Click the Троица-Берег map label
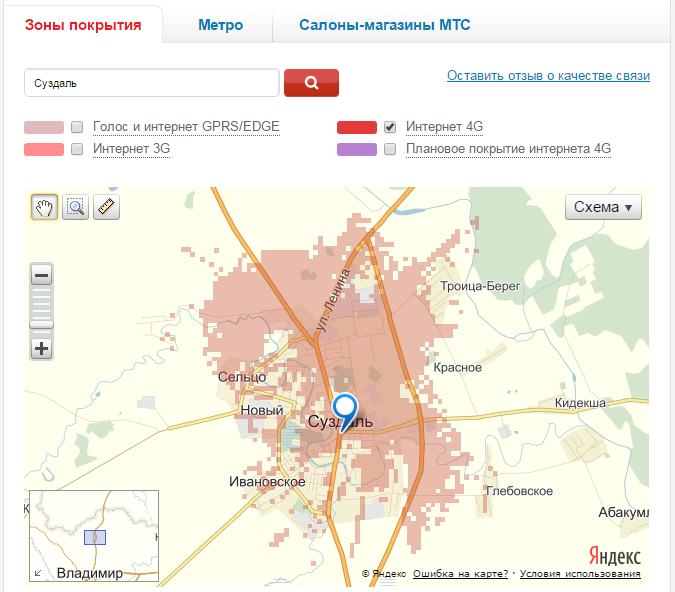The height and width of the screenshot is (592, 675). [x=480, y=286]
